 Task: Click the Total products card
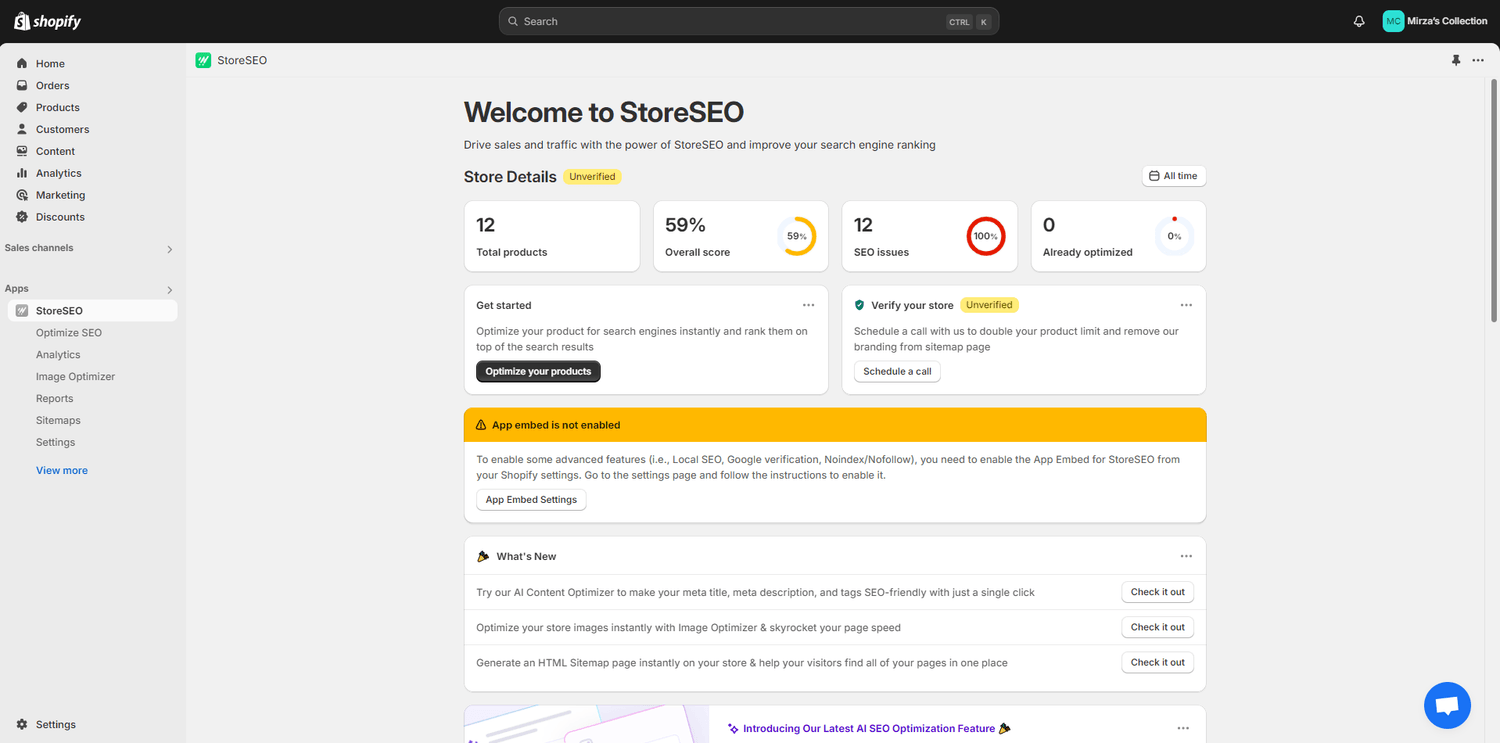pyautogui.click(x=552, y=236)
